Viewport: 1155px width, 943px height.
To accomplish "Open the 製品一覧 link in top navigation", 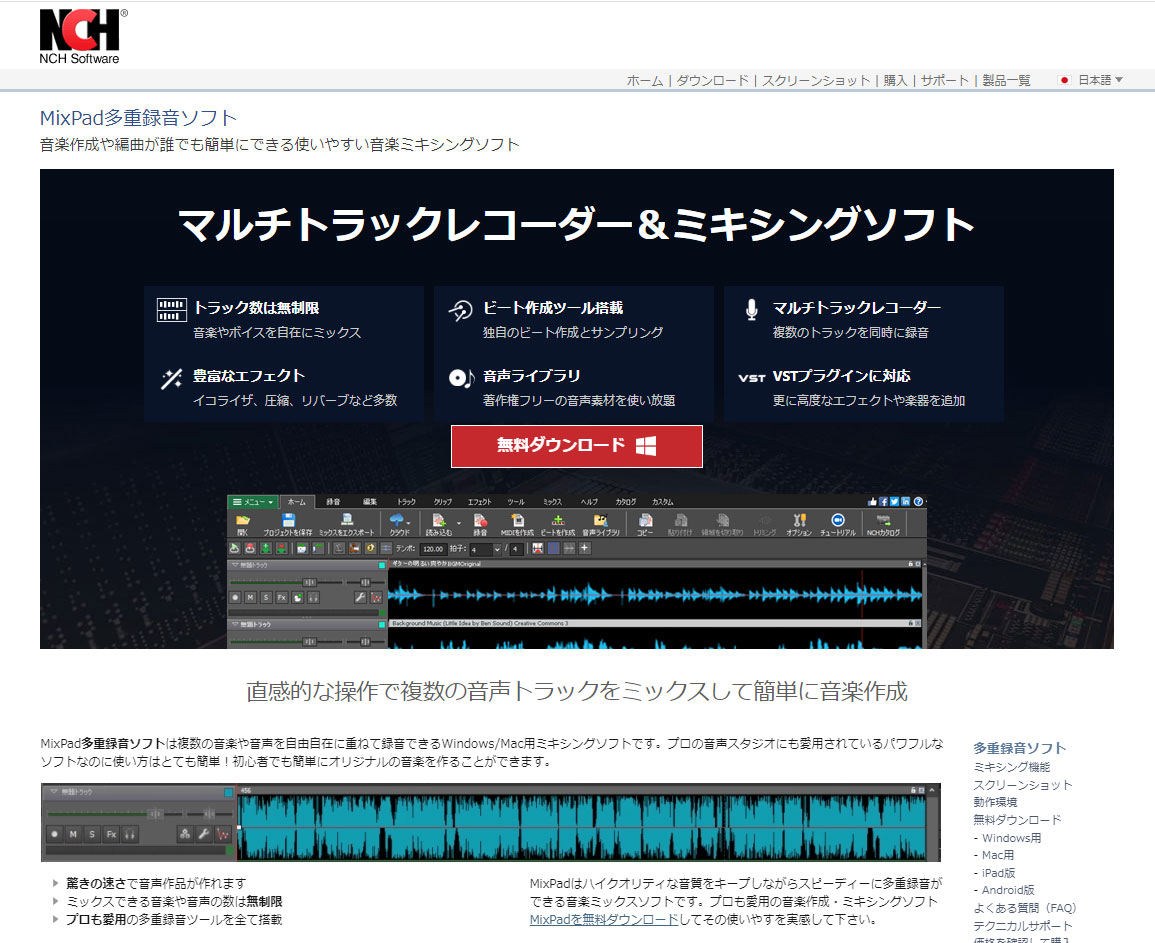I will pos(1006,80).
